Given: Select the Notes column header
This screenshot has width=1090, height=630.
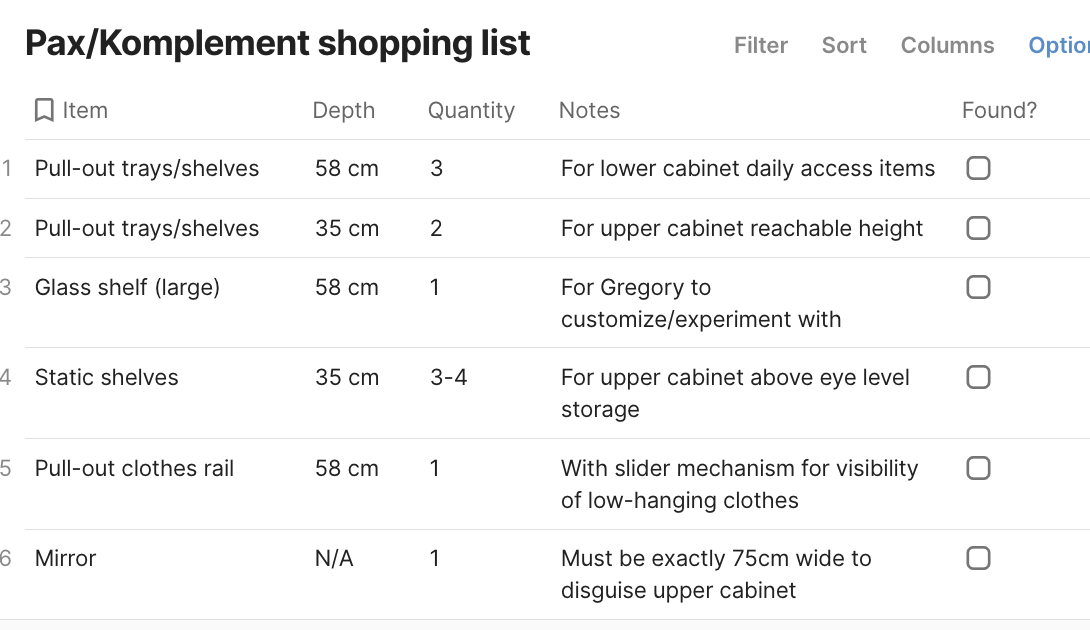Looking at the screenshot, I should point(589,110).
